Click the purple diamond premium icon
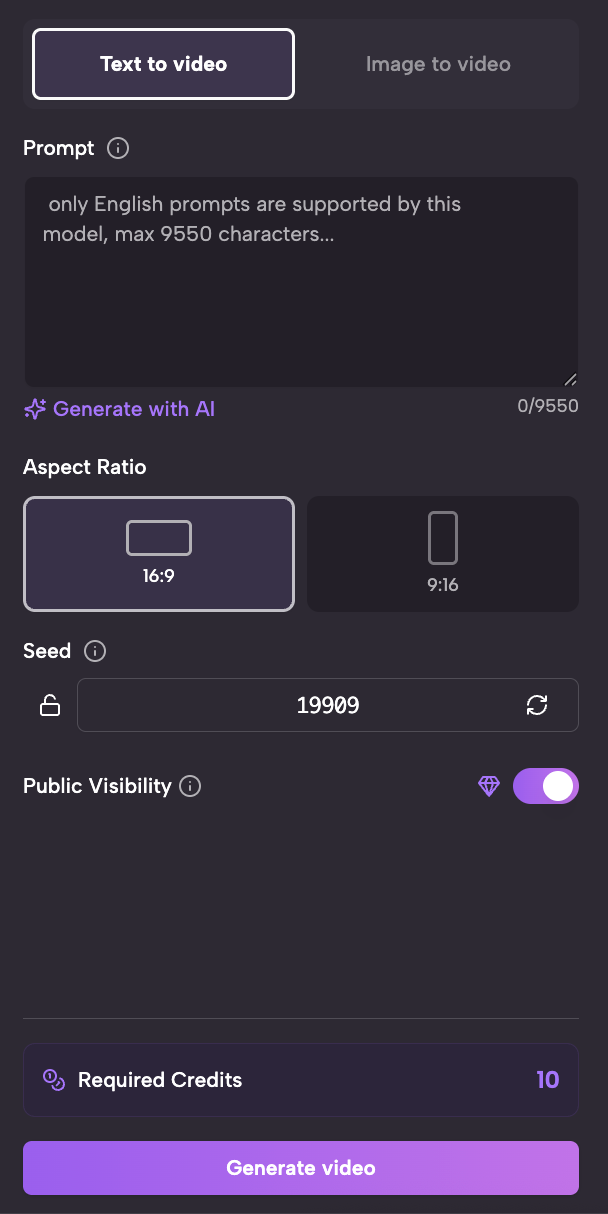Image resolution: width=608 pixels, height=1214 pixels. point(489,787)
